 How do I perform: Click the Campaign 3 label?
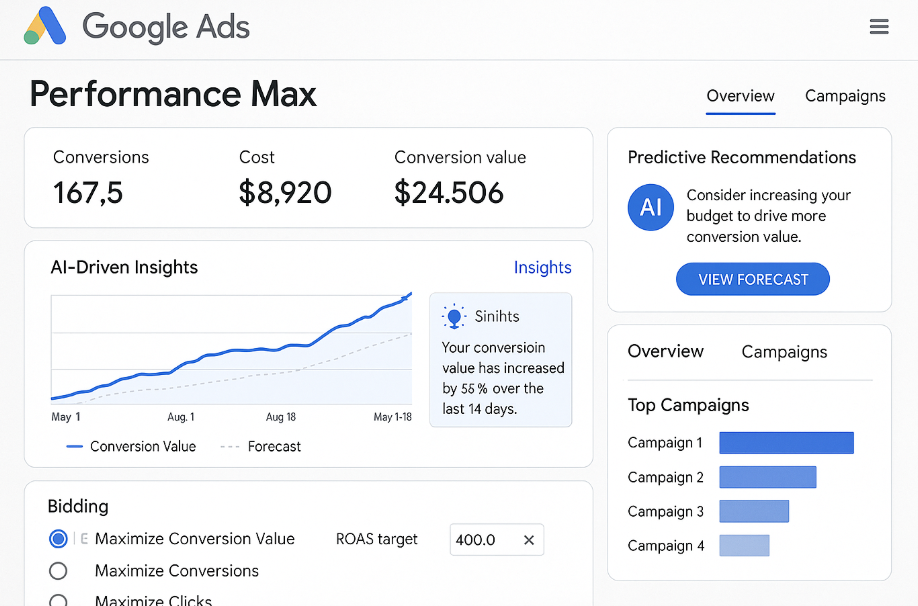[x=666, y=512]
